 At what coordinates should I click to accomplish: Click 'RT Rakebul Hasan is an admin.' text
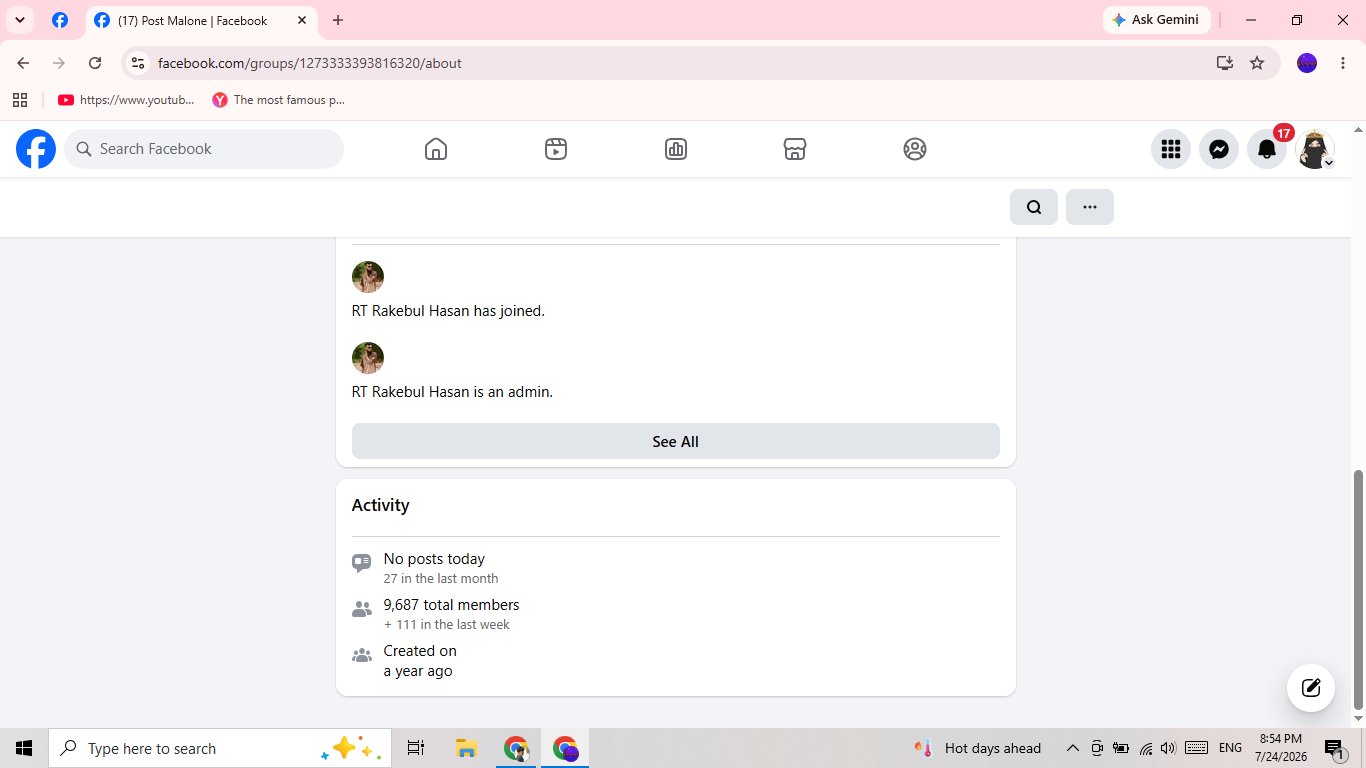[452, 392]
